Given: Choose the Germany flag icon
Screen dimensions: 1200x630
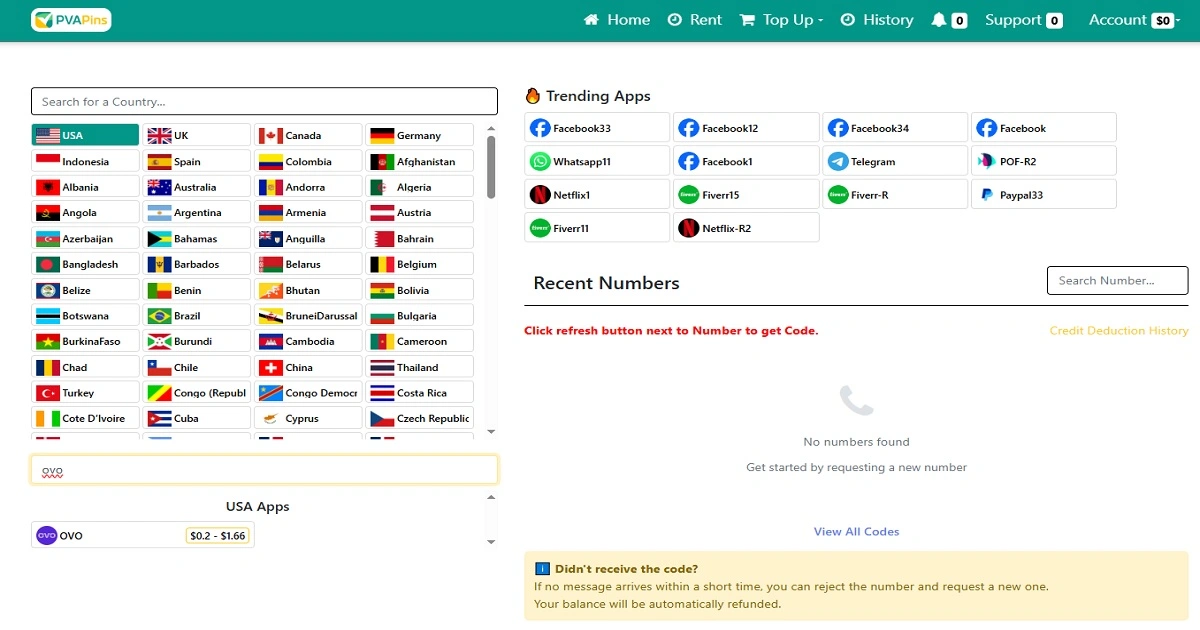Looking at the screenshot, I should click(382, 135).
